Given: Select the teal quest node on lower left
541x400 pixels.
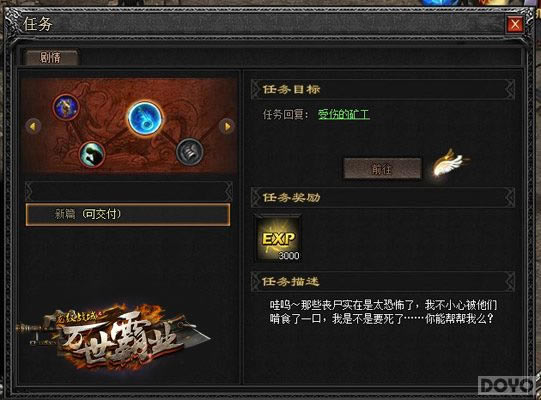Looking at the screenshot, I should [92, 155].
